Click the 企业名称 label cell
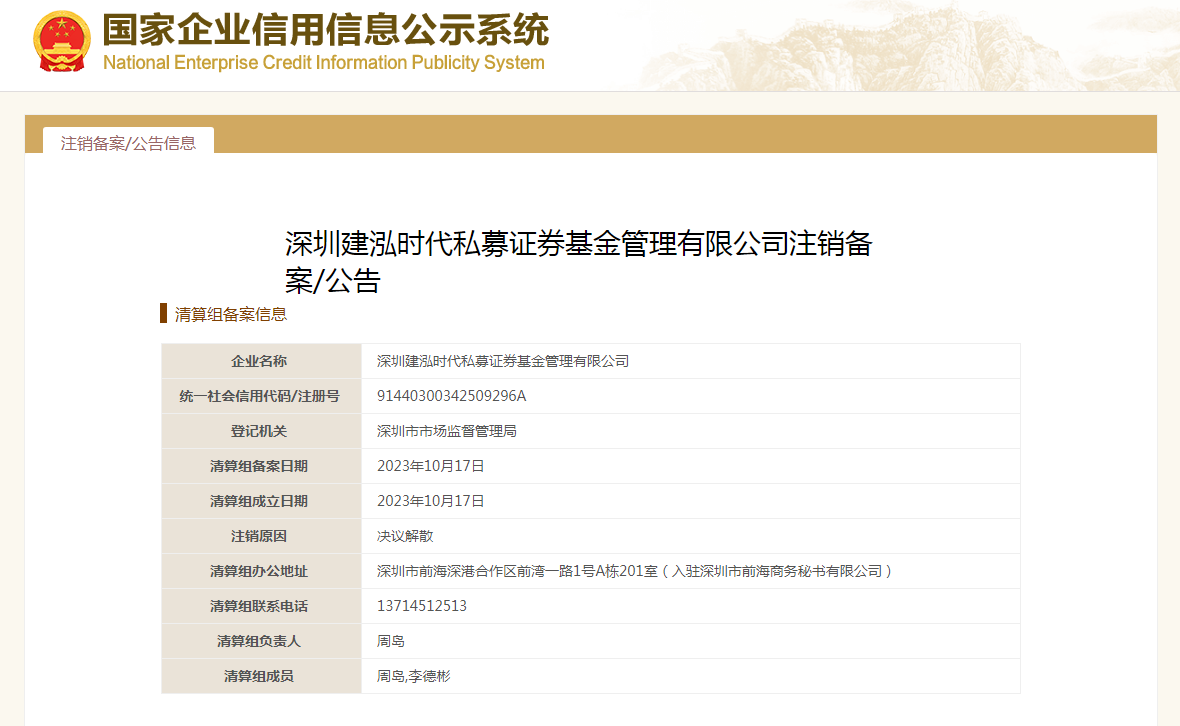Image resolution: width=1180 pixels, height=726 pixels. pyautogui.click(x=259, y=361)
